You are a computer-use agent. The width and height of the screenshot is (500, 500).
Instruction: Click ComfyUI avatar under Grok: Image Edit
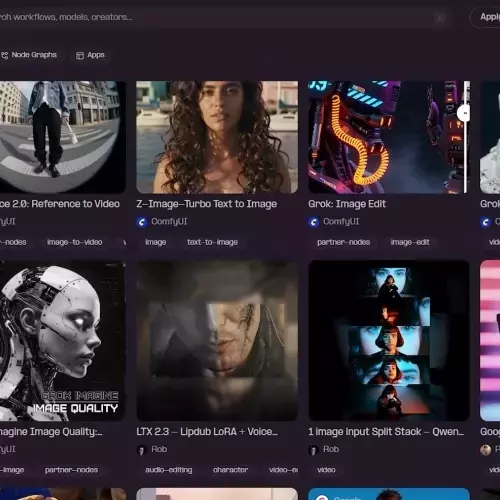click(x=314, y=222)
